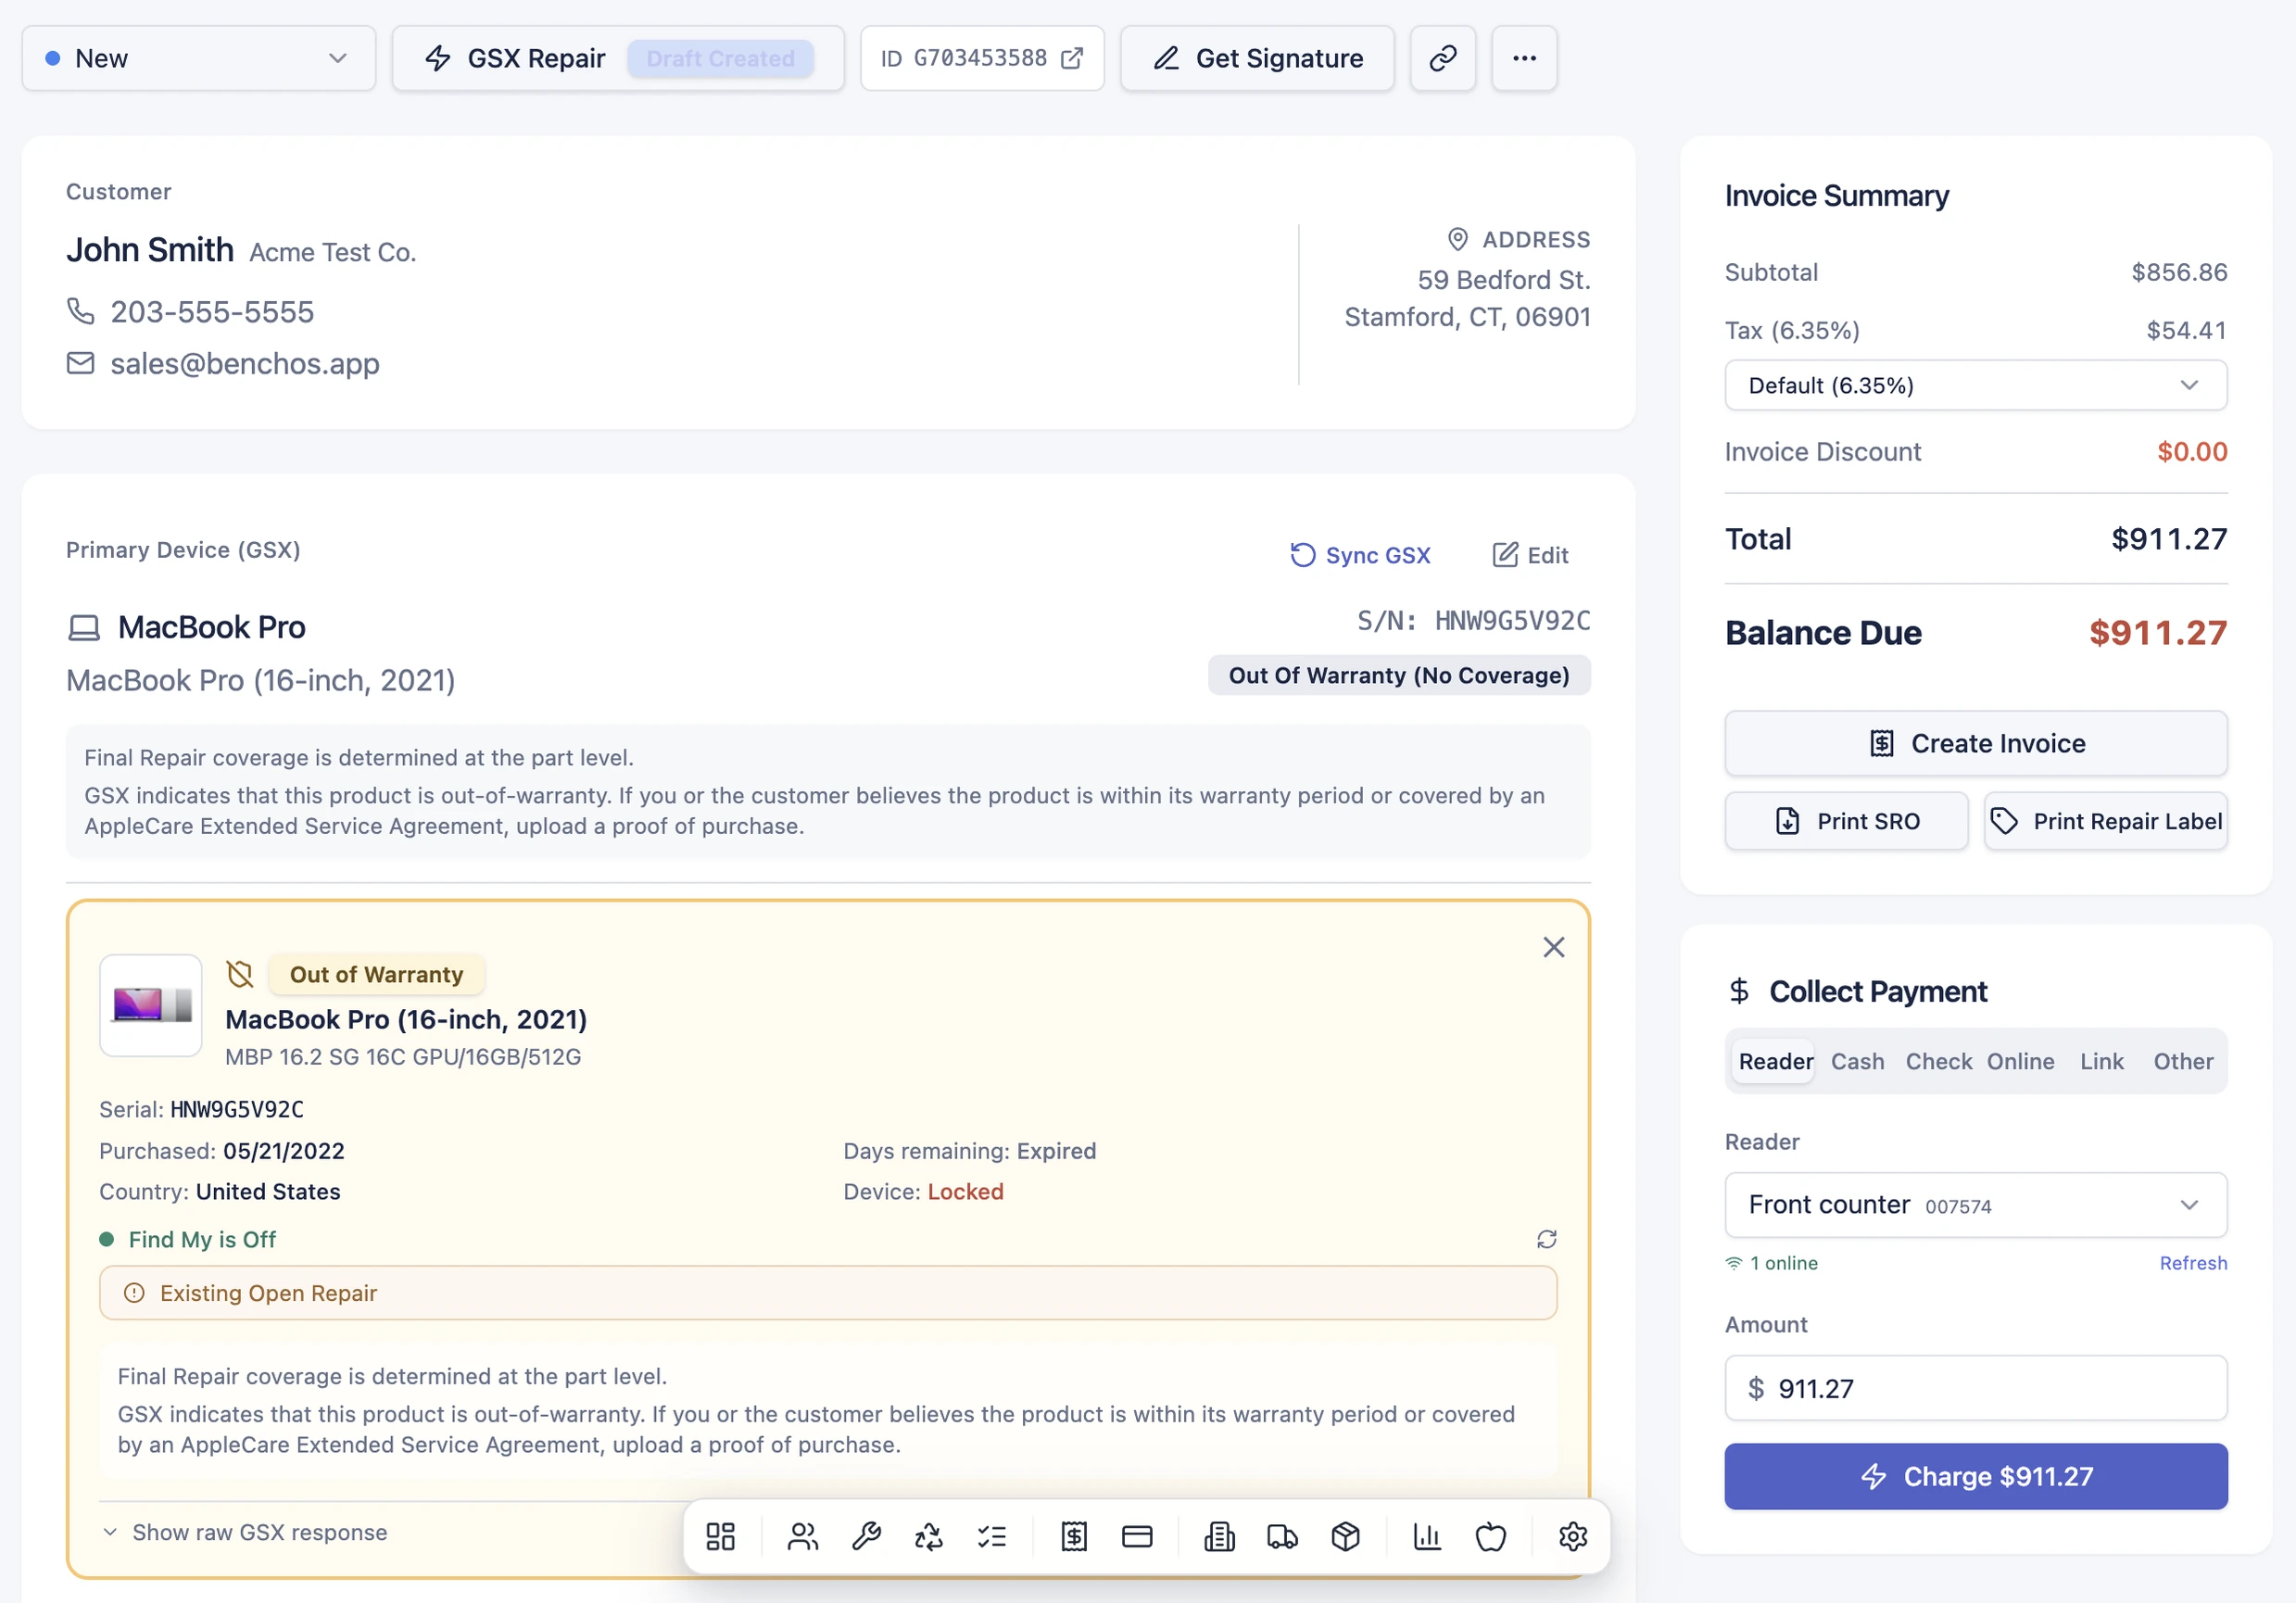The image size is (2296, 1603).
Task: Select the Check payment tab
Action: pos(1938,1061)
